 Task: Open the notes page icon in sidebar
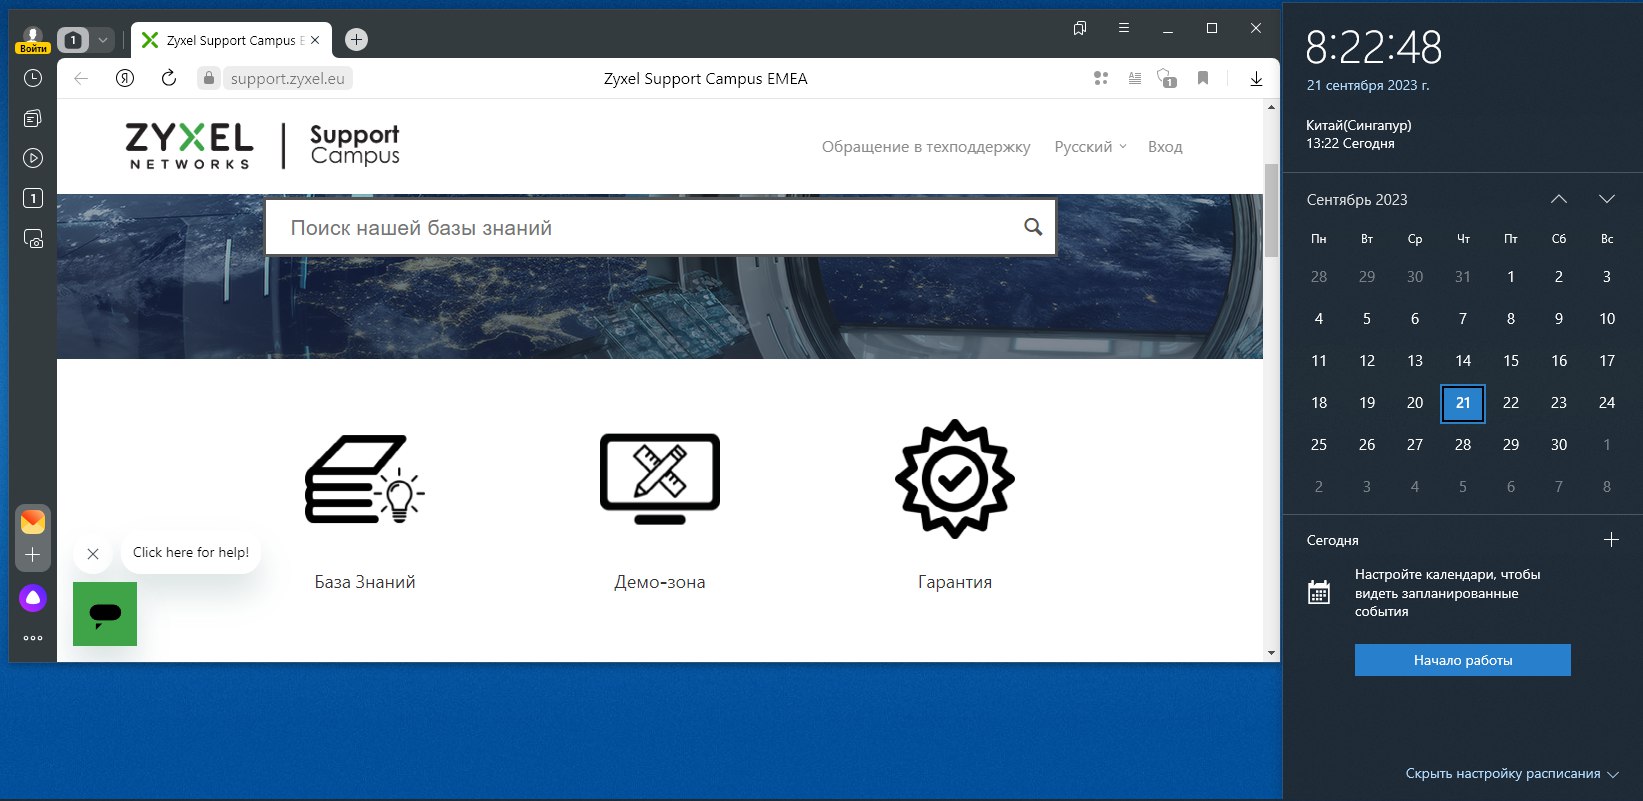33,118
